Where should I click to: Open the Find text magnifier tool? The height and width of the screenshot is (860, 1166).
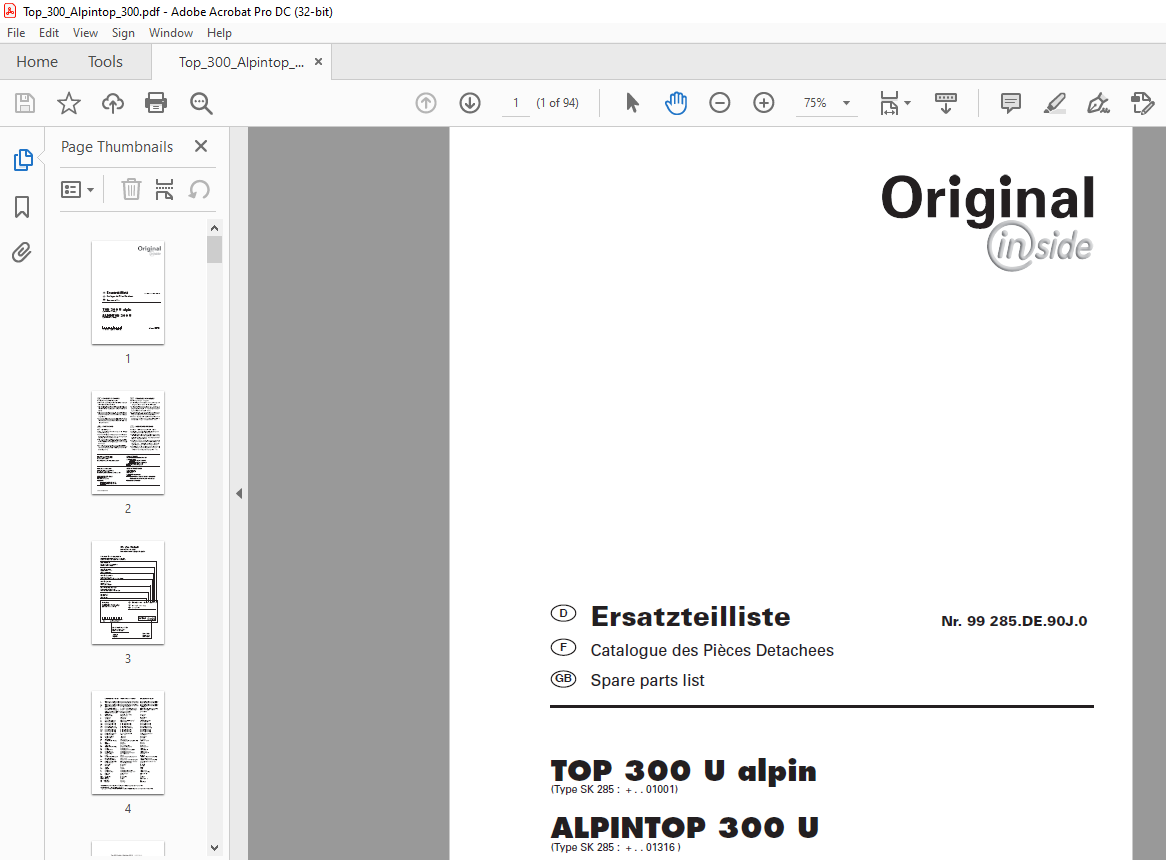(201, 103)
